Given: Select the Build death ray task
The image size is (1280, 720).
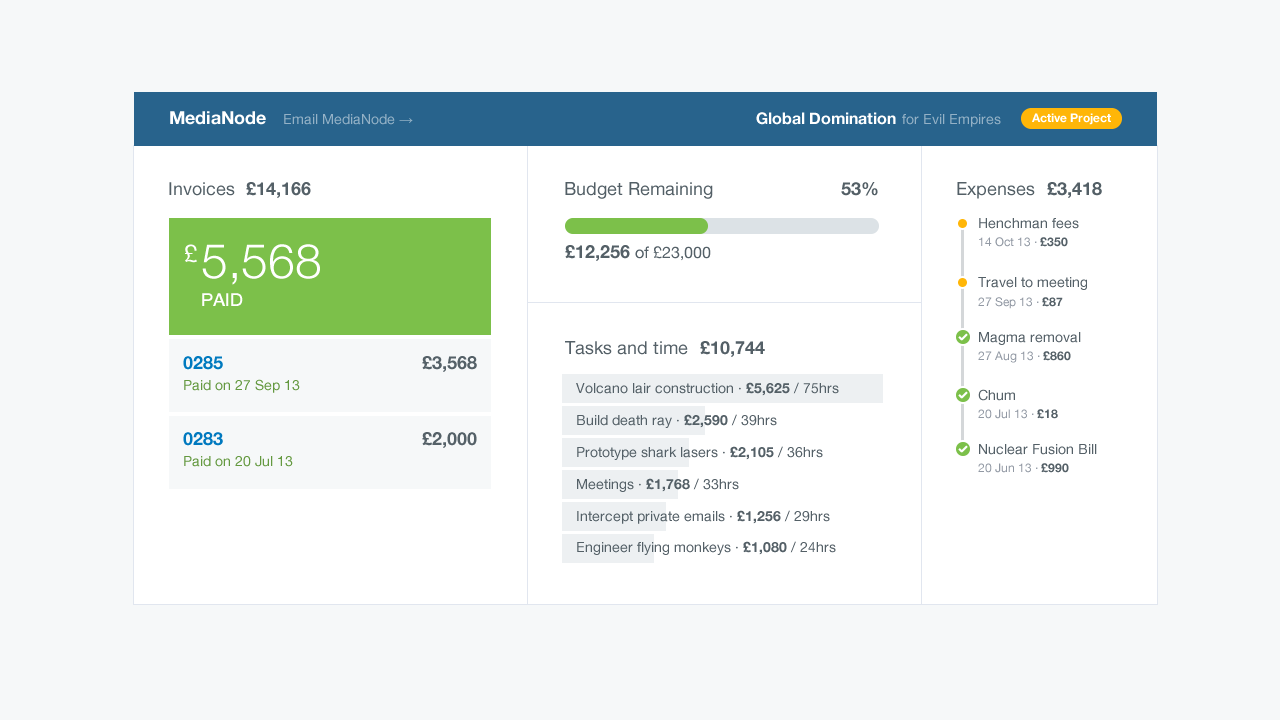Looking at the screenshot, I should pyautogui.click(x=676, y=420).
